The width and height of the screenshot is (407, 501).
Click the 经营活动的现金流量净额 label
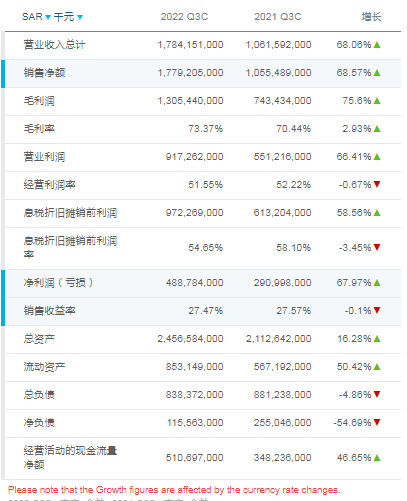pyautogui.click(x=70, y=457)
